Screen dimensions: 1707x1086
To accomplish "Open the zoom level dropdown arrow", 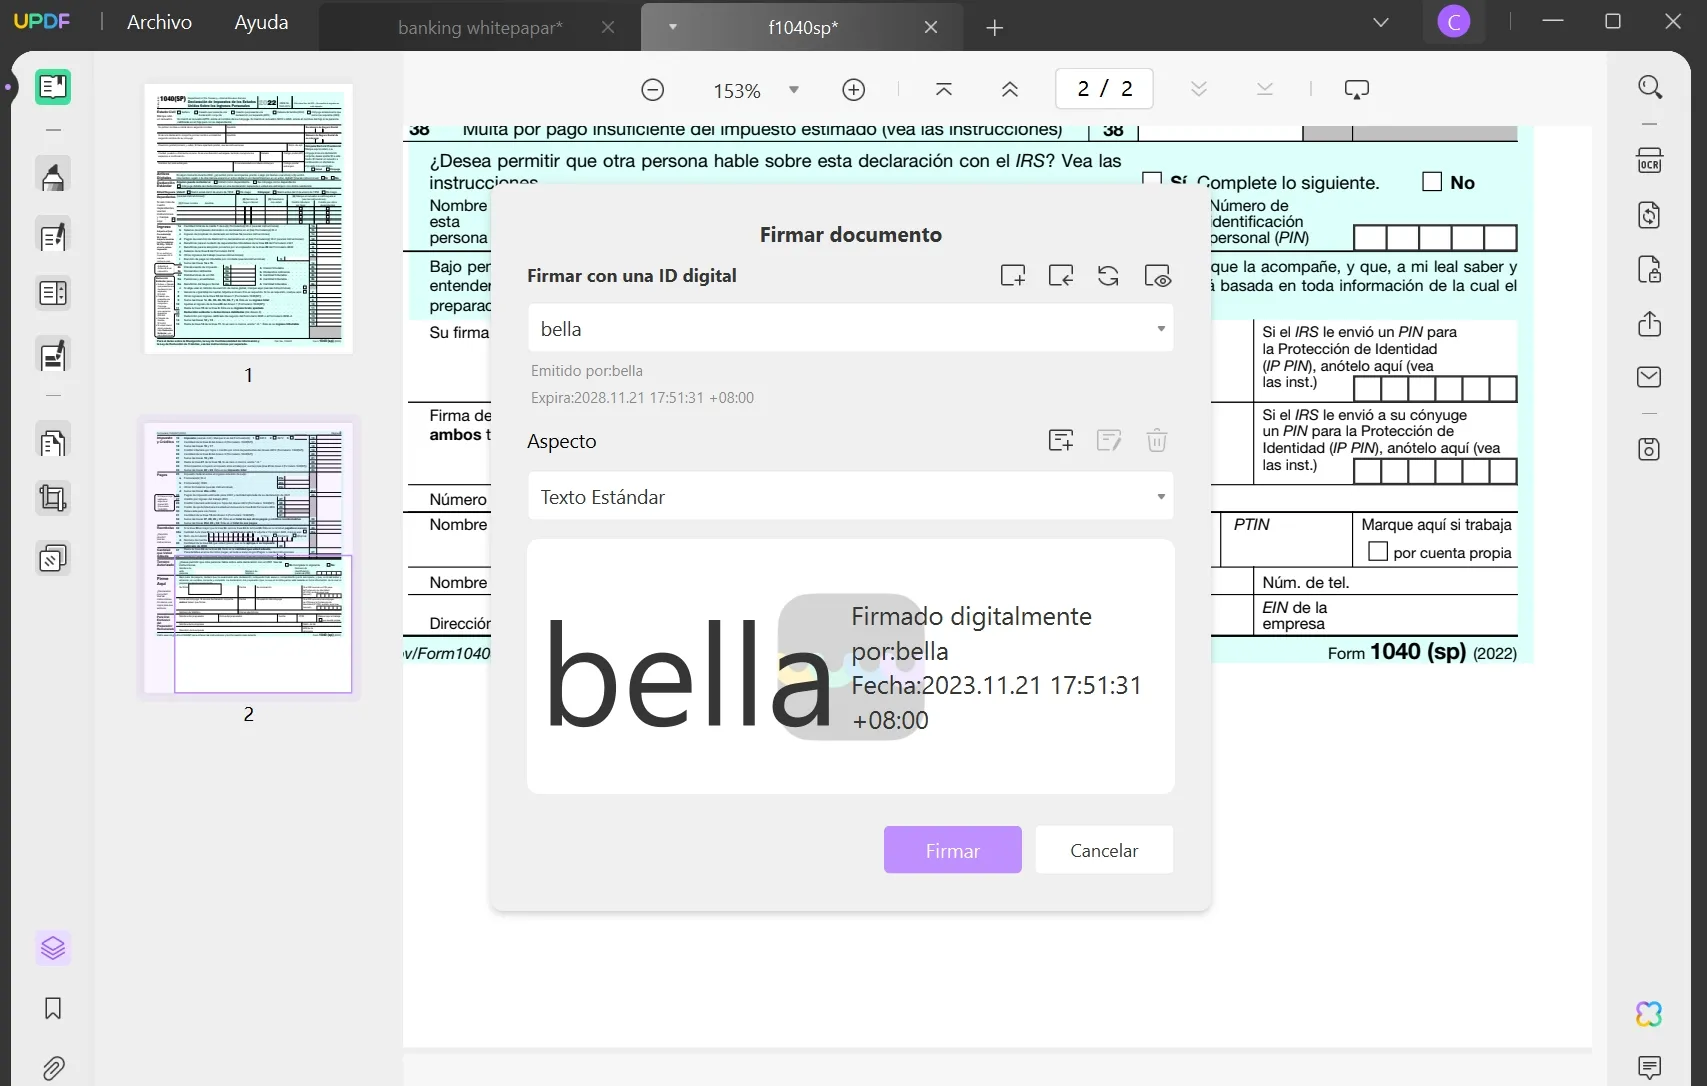I will [x=794, y=90].
